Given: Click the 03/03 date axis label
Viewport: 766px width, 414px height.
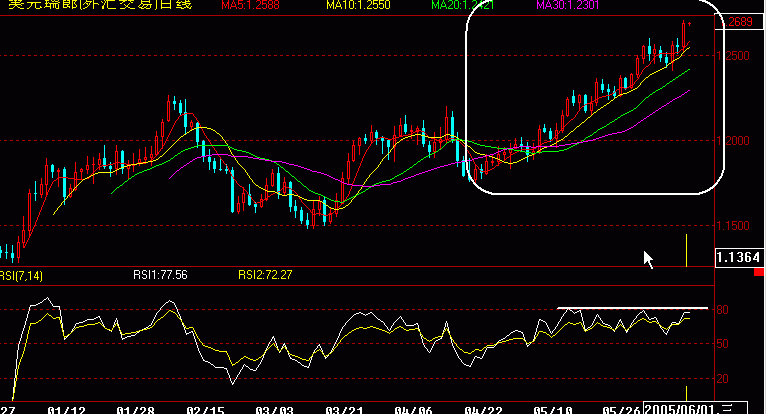Looking at the screenshot, I should (275, 409).
